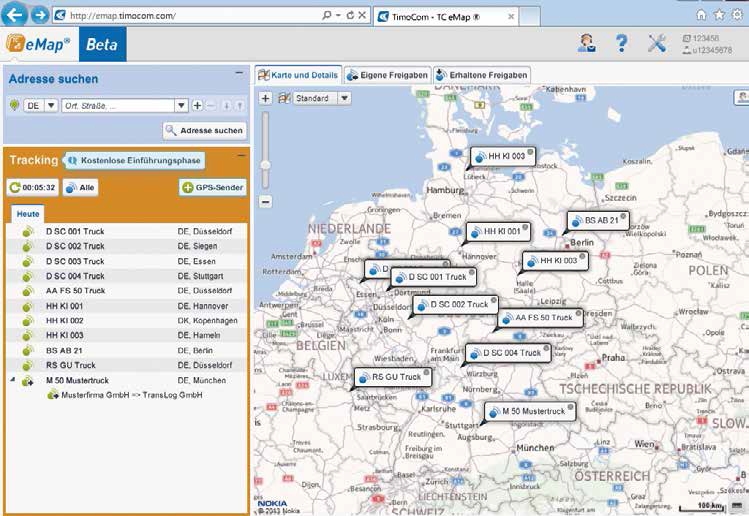Image resolution: width=749 pixels, height=516 pixels.
Task: Select D SC 002 Truck in the vehicle list
Action: point(127,246)
